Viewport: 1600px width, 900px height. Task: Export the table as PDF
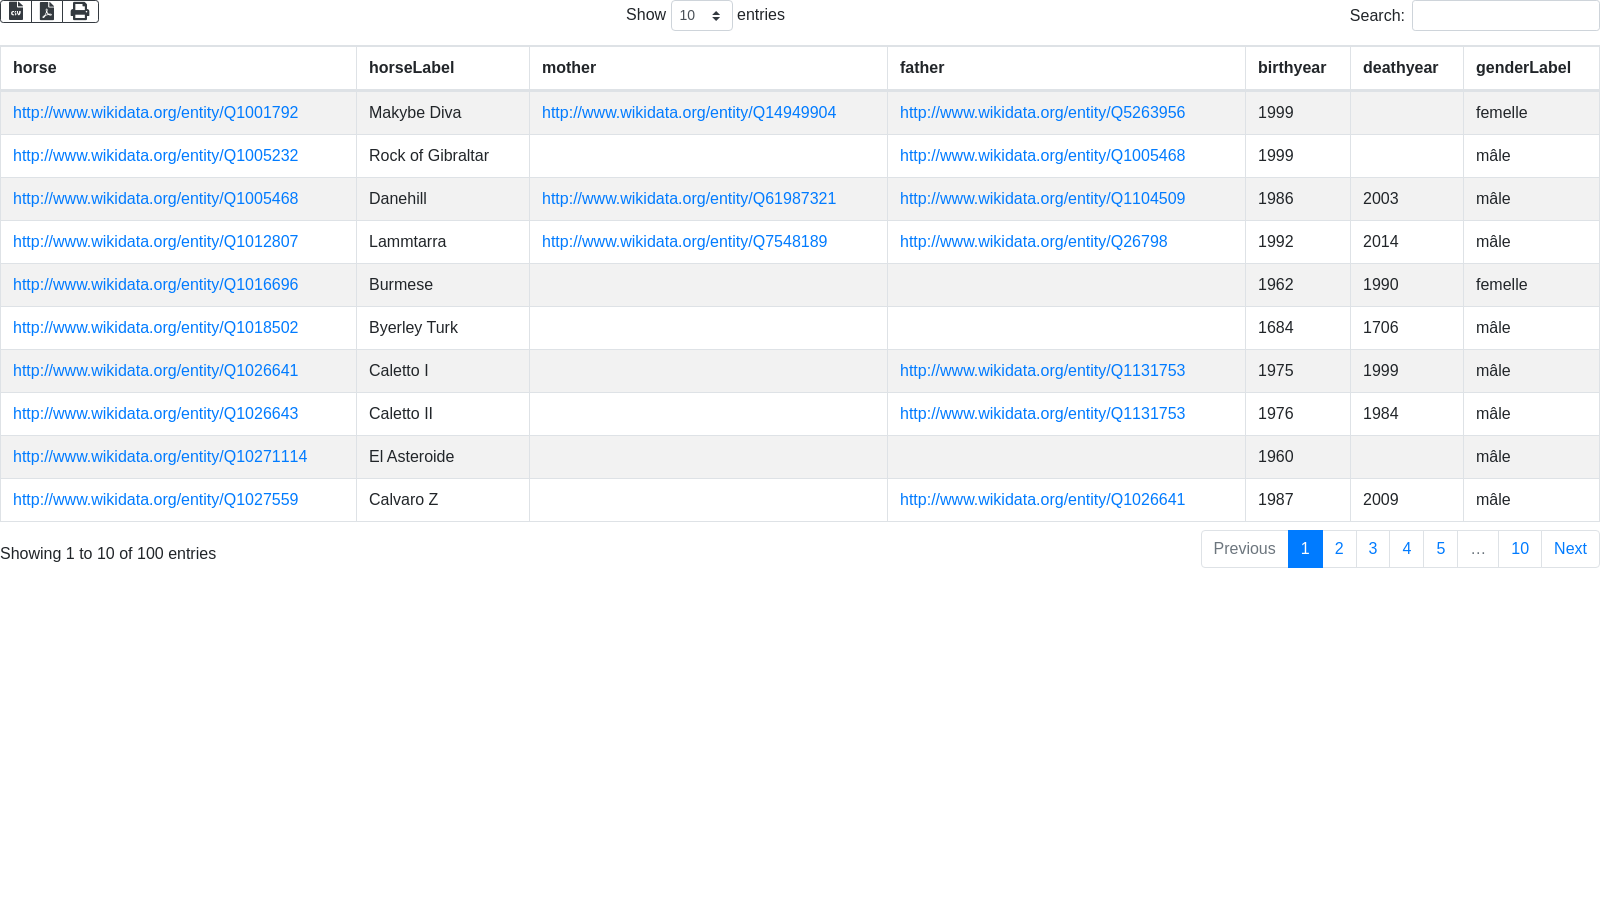pos(47,11)
